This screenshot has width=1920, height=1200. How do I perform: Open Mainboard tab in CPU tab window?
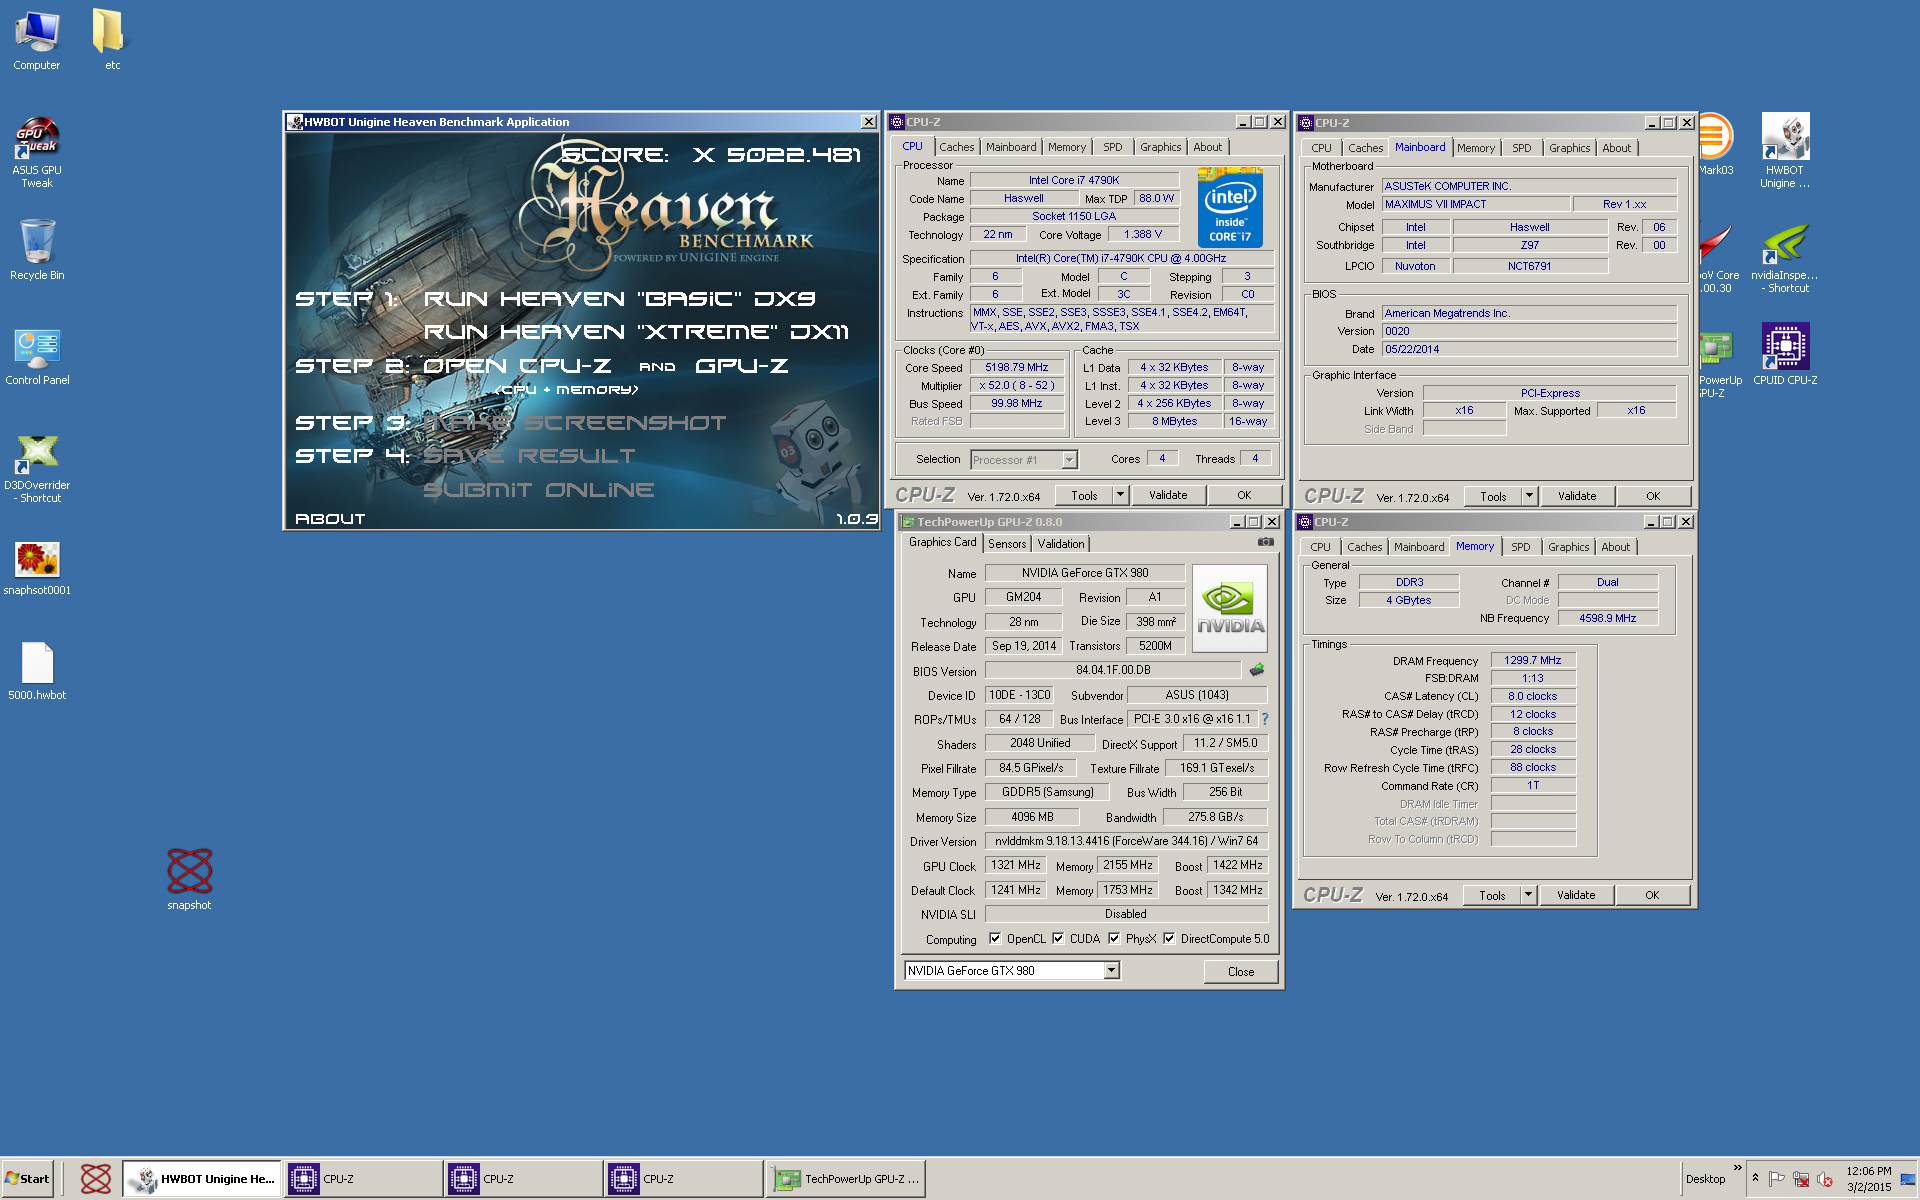click(1011, 147)
